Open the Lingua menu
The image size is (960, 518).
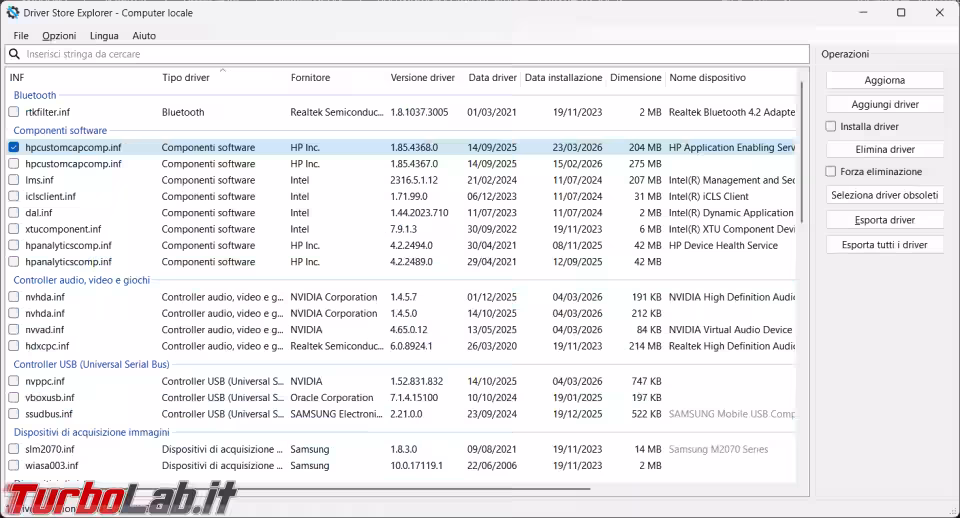pyautogui.click(x=104, y=36)
